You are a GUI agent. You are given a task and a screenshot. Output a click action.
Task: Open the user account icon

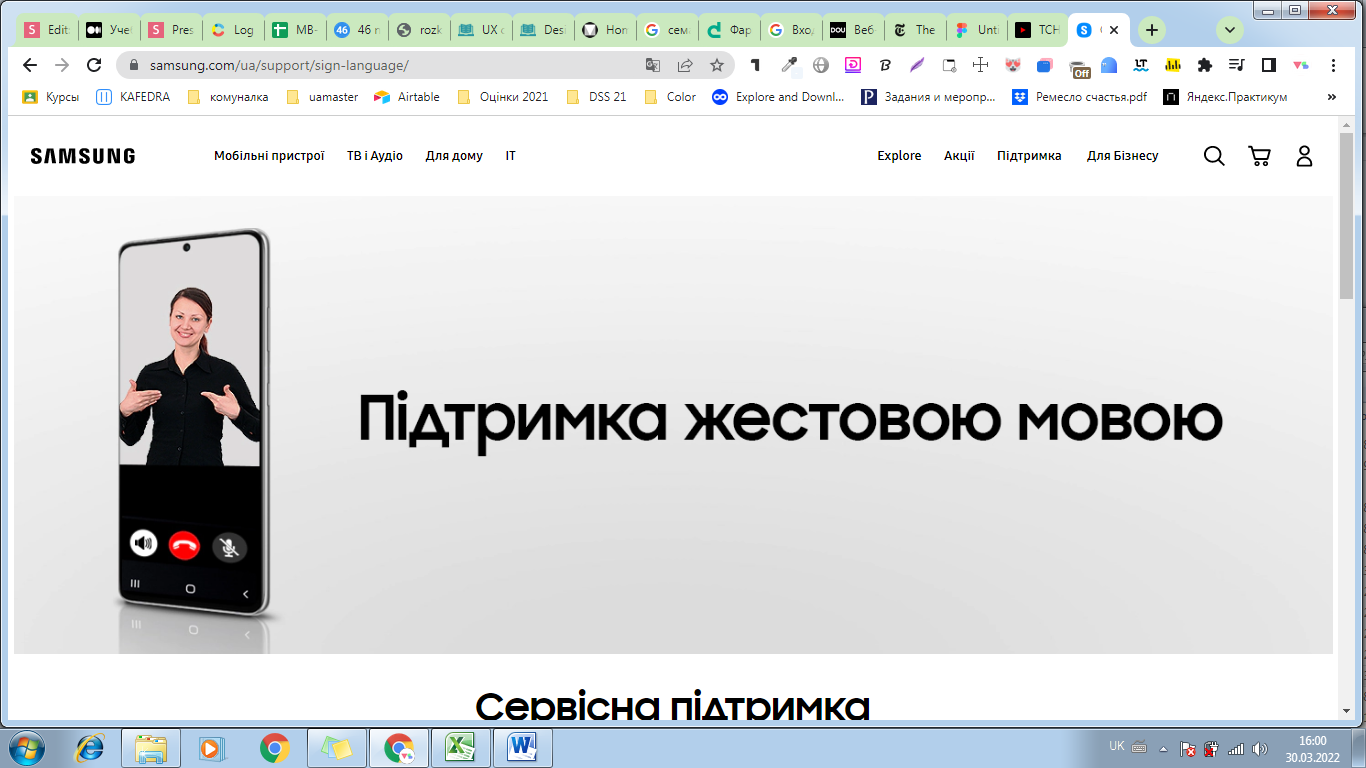point(1304,156)
